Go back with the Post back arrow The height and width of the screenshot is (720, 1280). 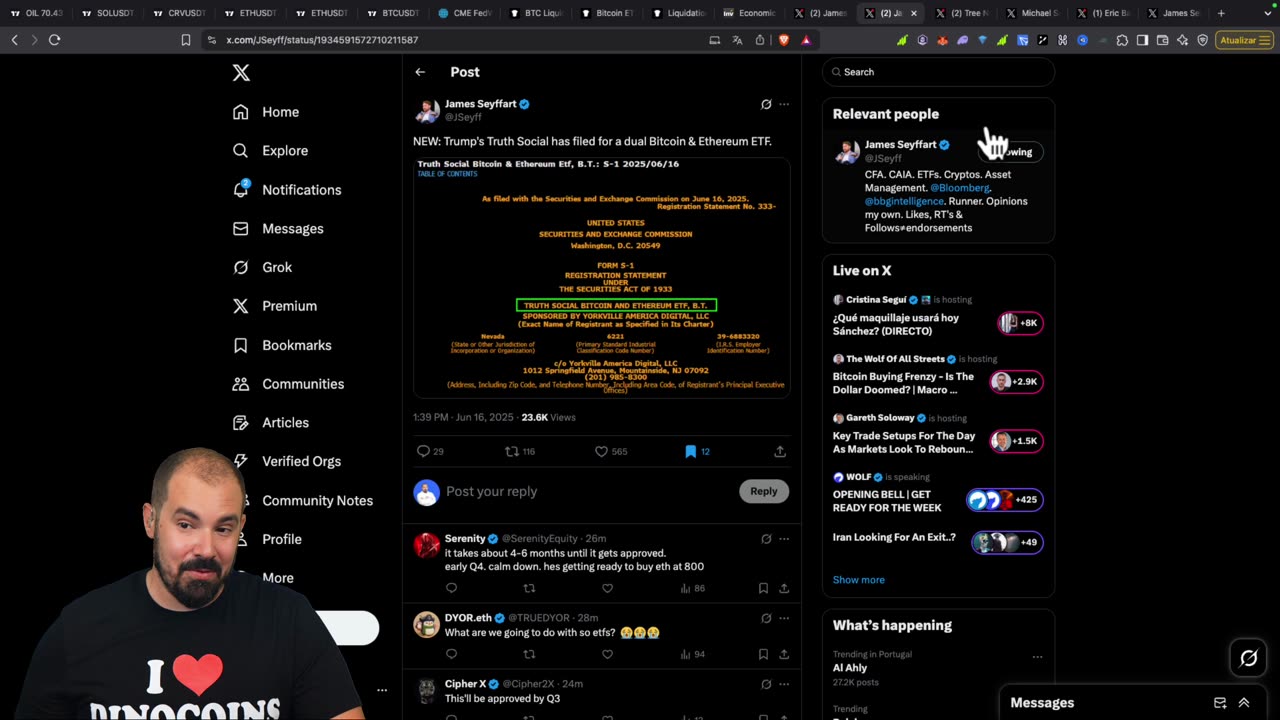point(420,72)
